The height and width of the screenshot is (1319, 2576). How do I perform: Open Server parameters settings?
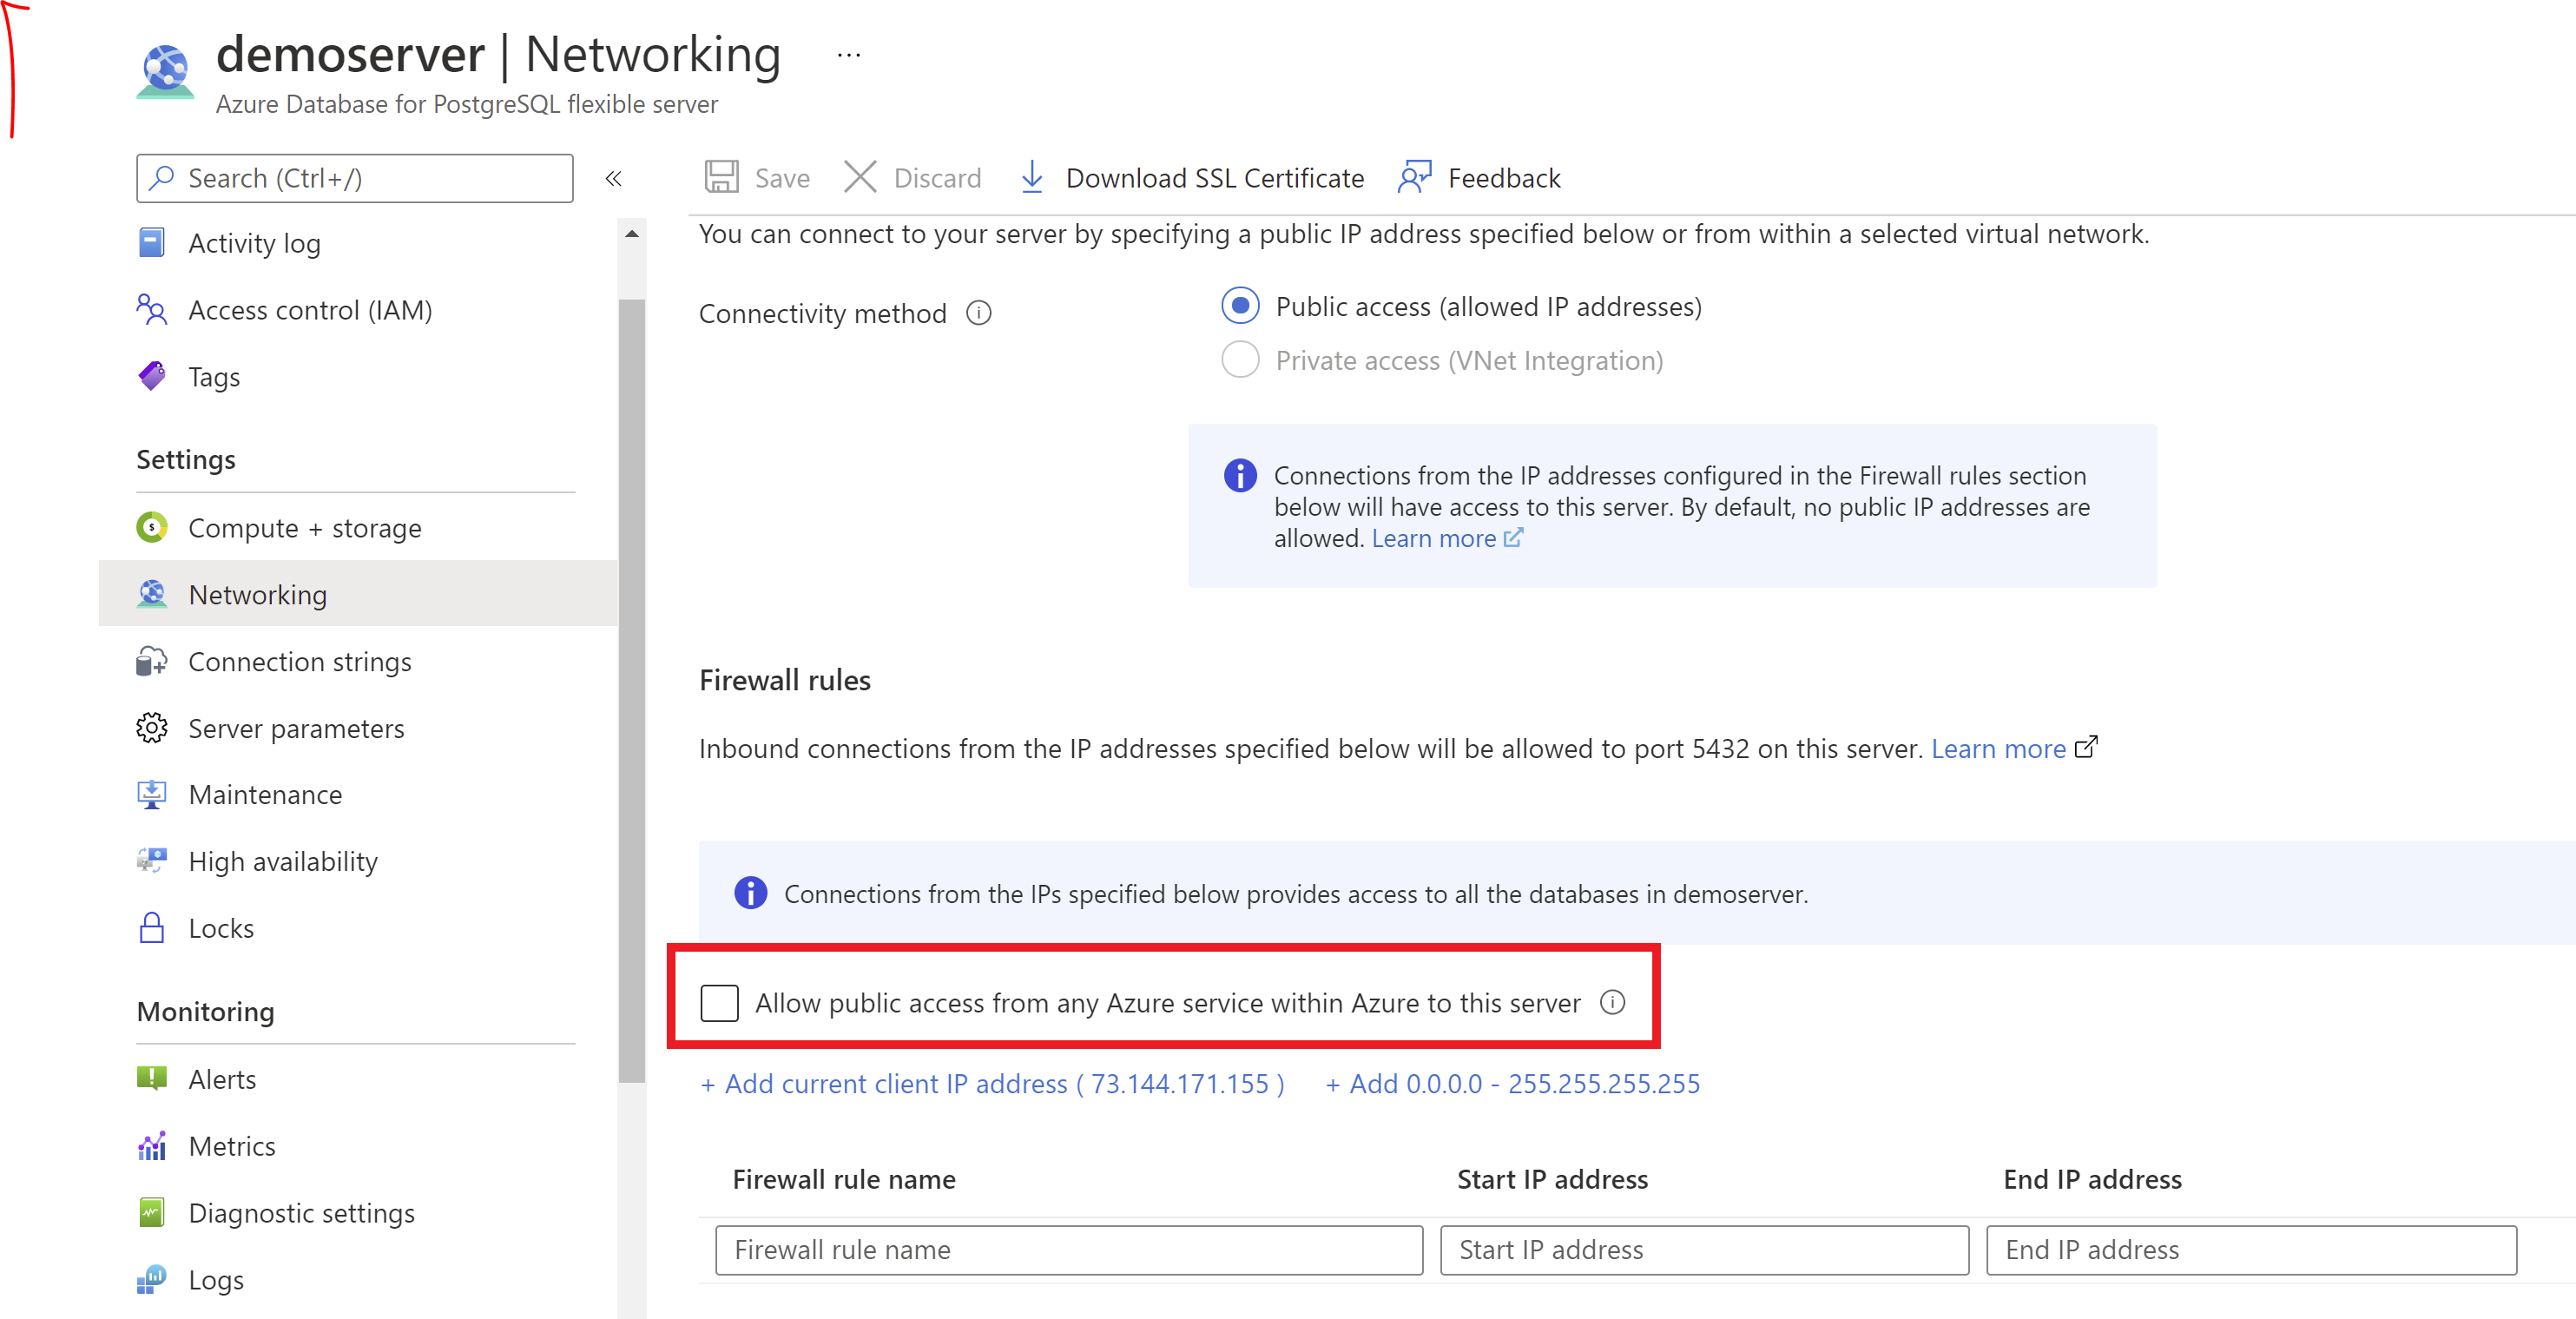click(x=296, y=727)
